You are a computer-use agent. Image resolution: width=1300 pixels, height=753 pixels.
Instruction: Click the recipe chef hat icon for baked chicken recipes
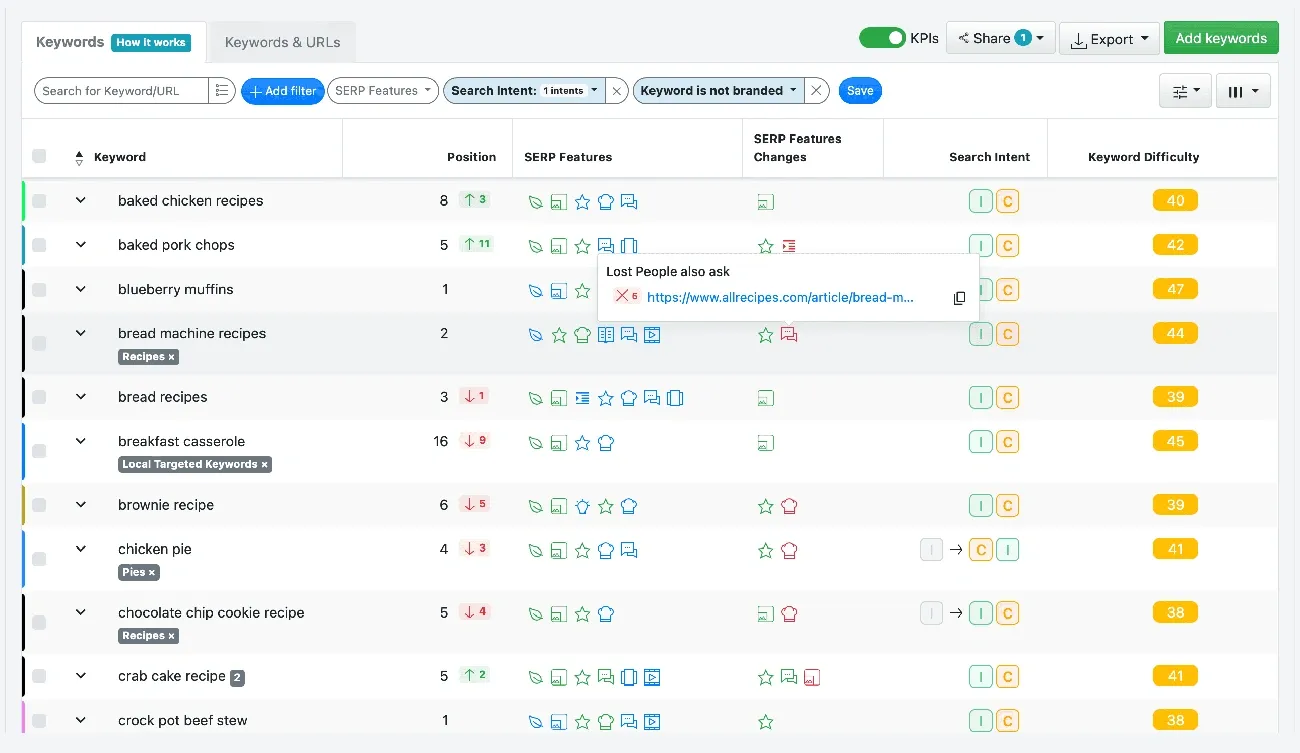pyautogui.click(x=606, y=202)
